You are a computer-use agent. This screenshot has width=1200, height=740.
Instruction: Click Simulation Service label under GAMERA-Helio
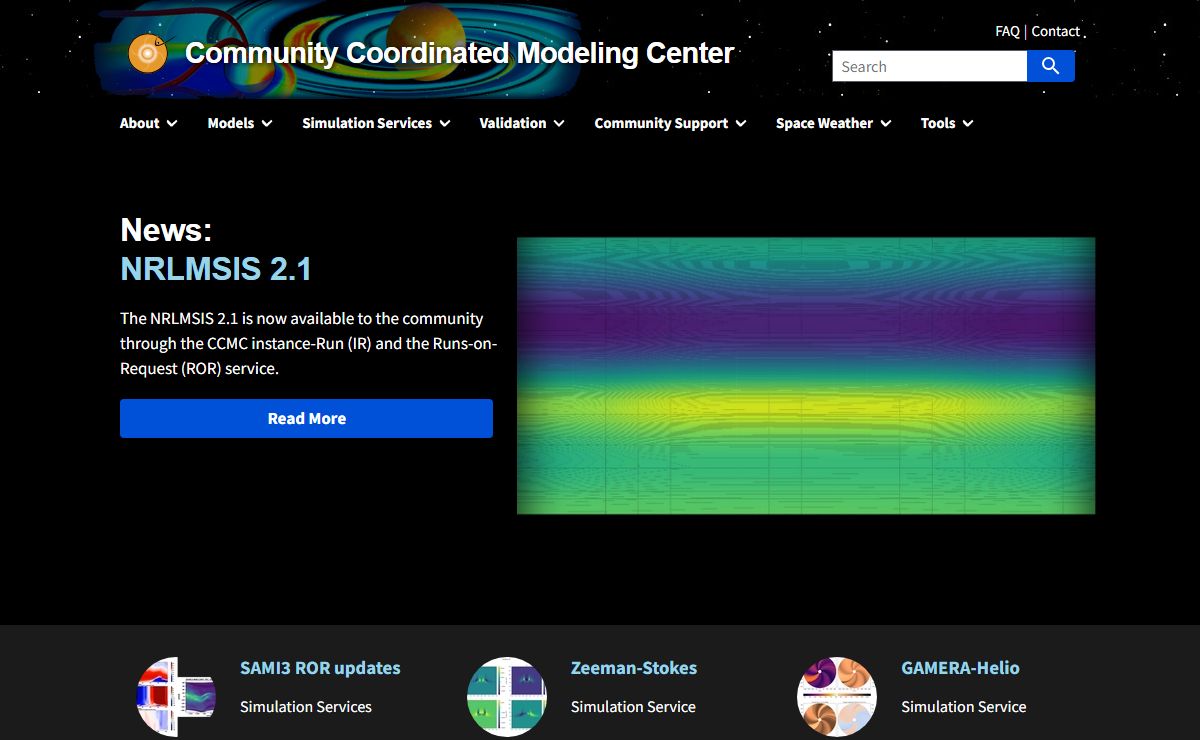[964, 706]
